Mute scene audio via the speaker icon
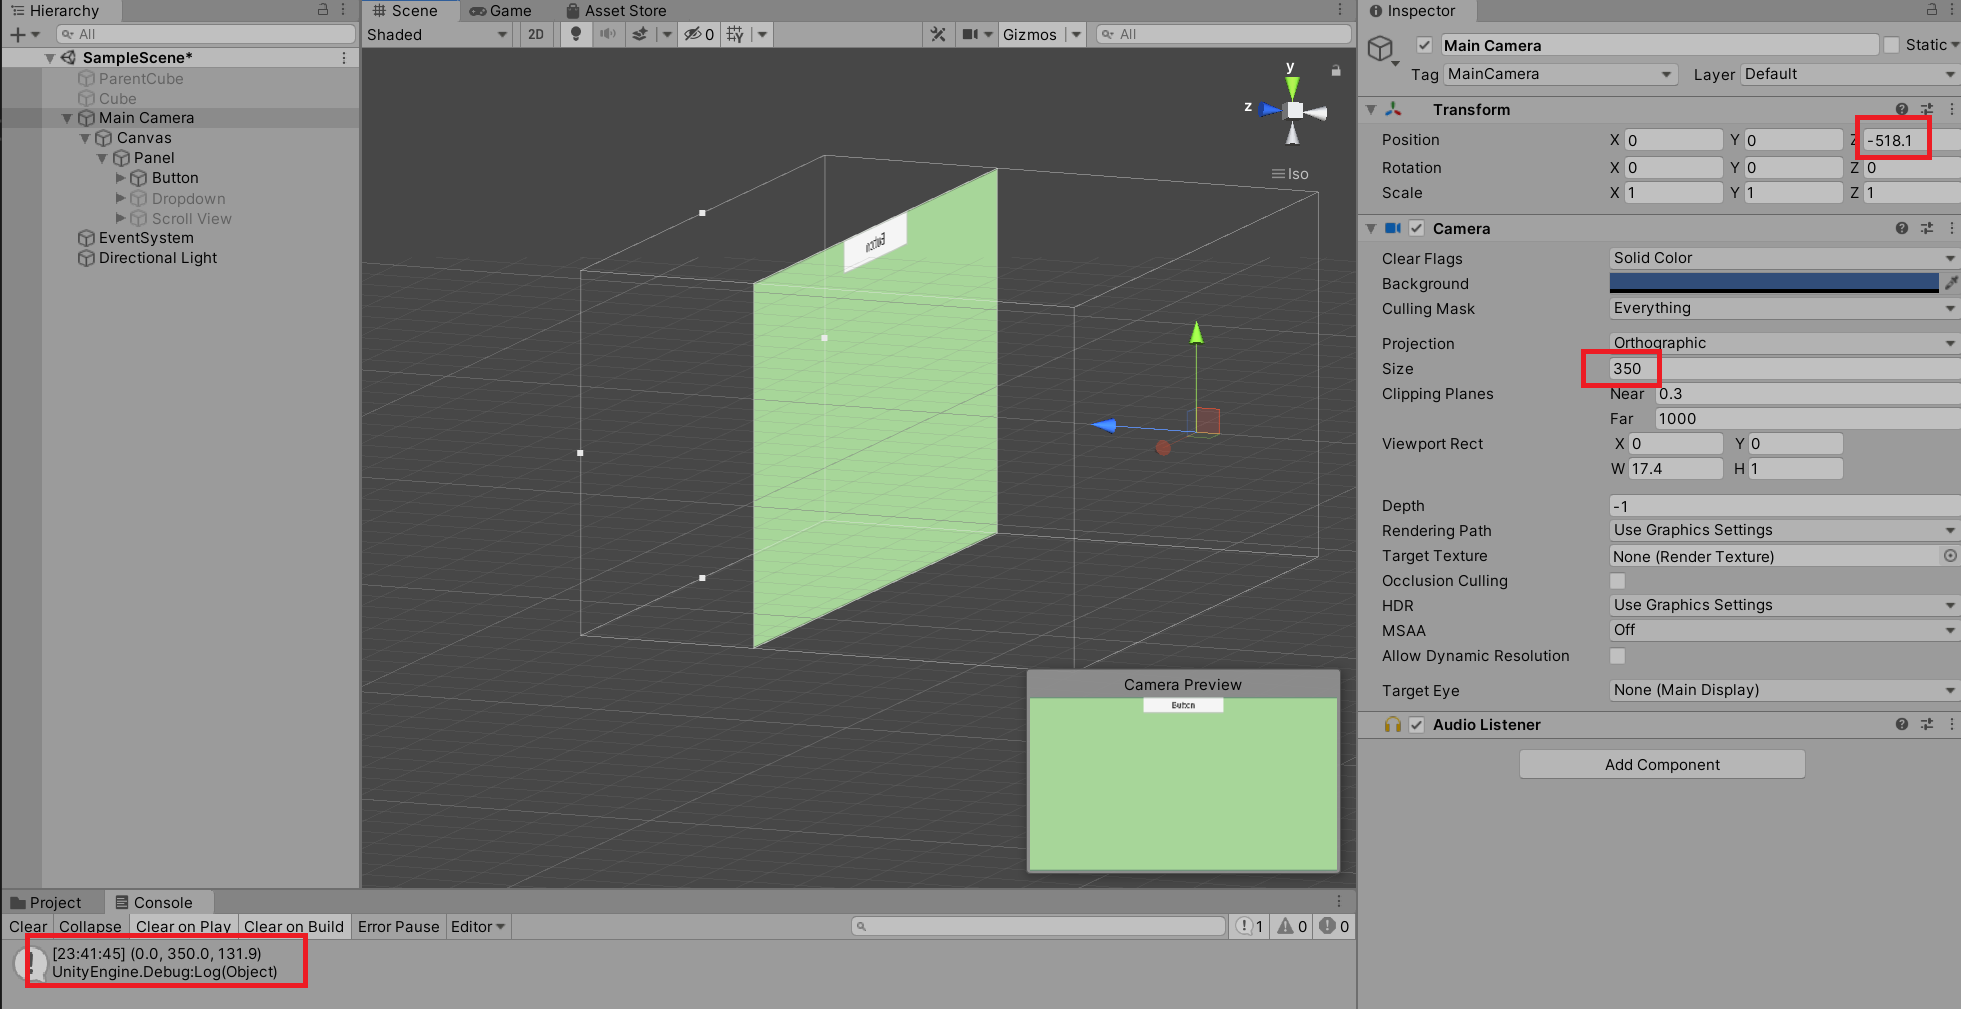1961x1009 pixels. coord(608,34)
